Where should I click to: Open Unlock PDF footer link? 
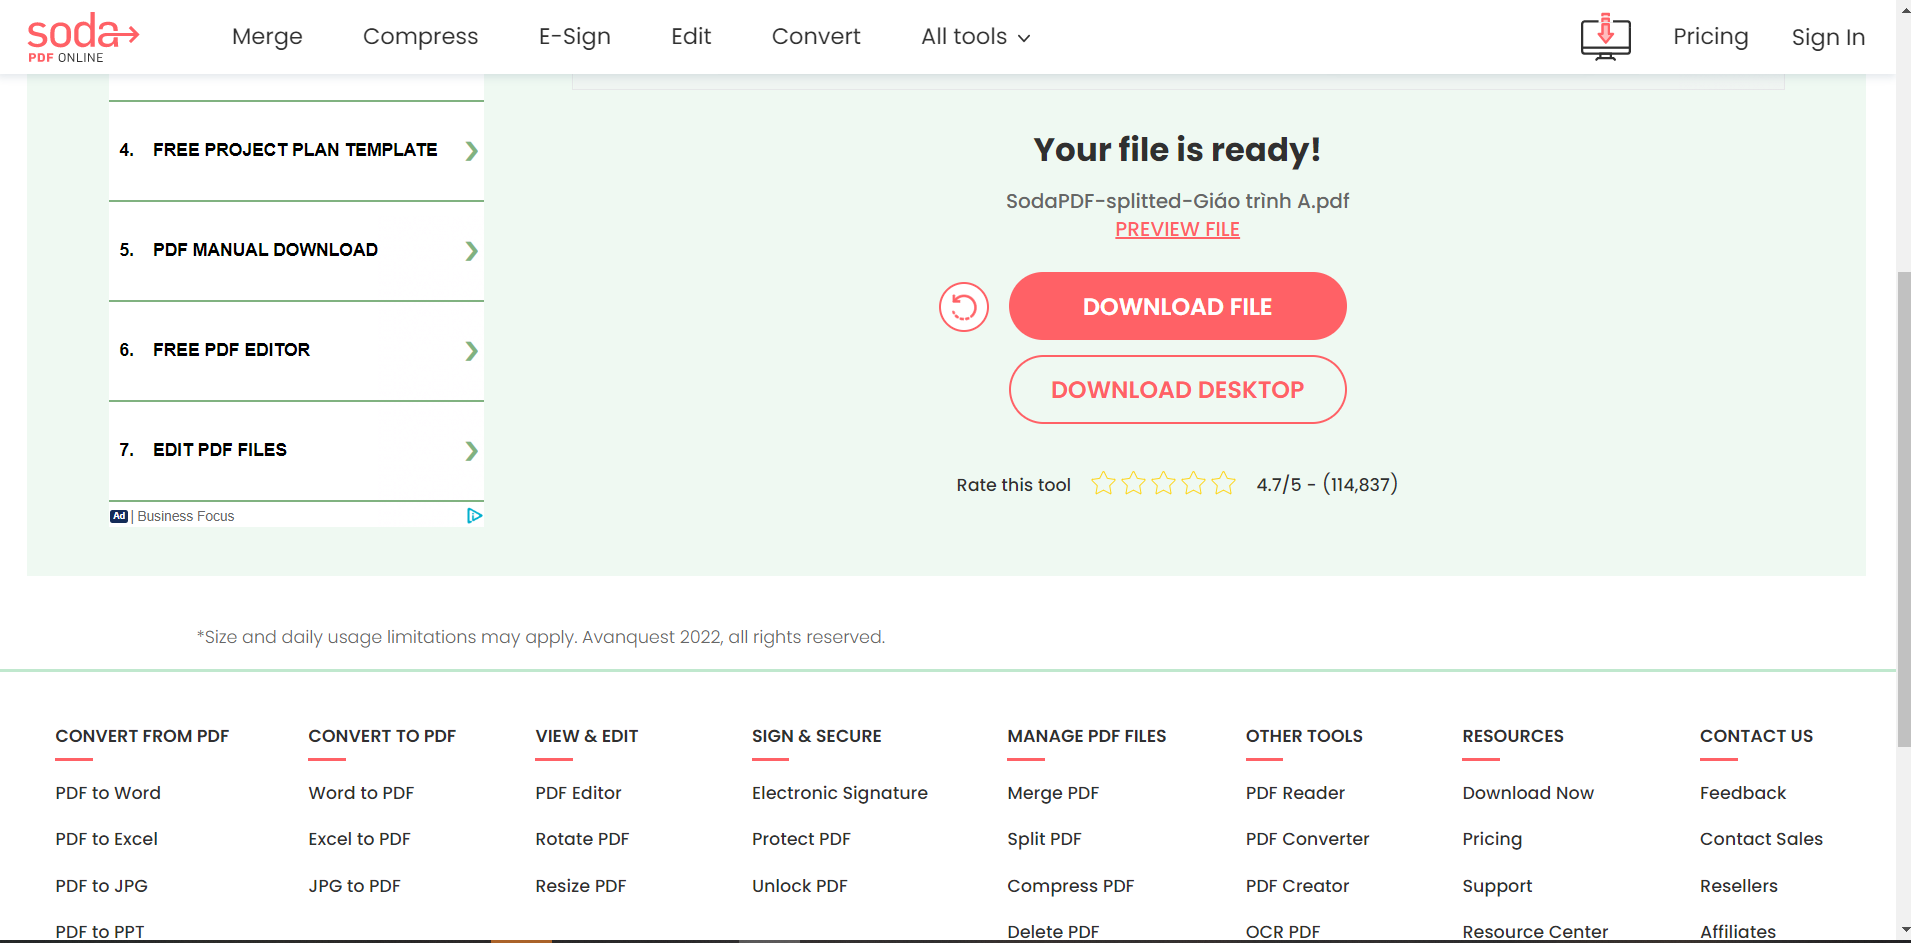799,886
